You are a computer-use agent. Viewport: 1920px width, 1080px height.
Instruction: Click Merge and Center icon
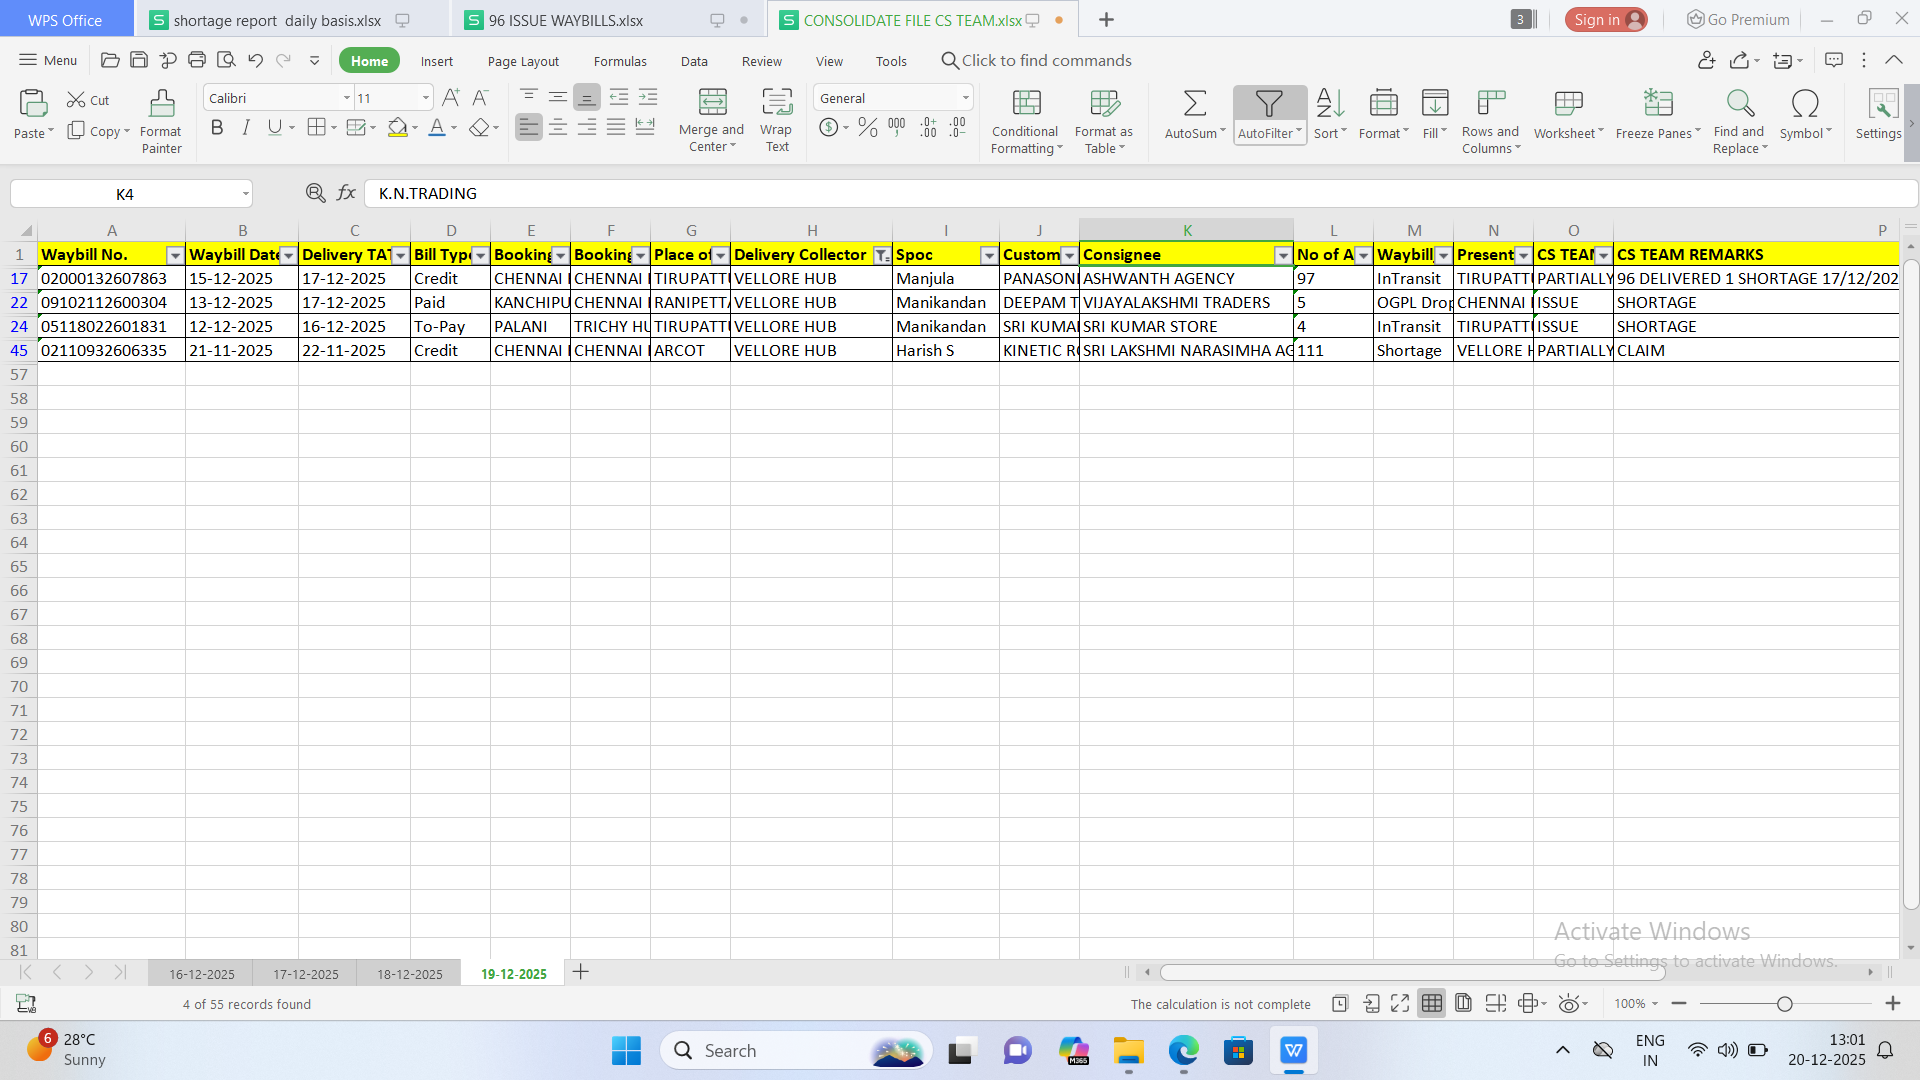click(x=712, y=104)
